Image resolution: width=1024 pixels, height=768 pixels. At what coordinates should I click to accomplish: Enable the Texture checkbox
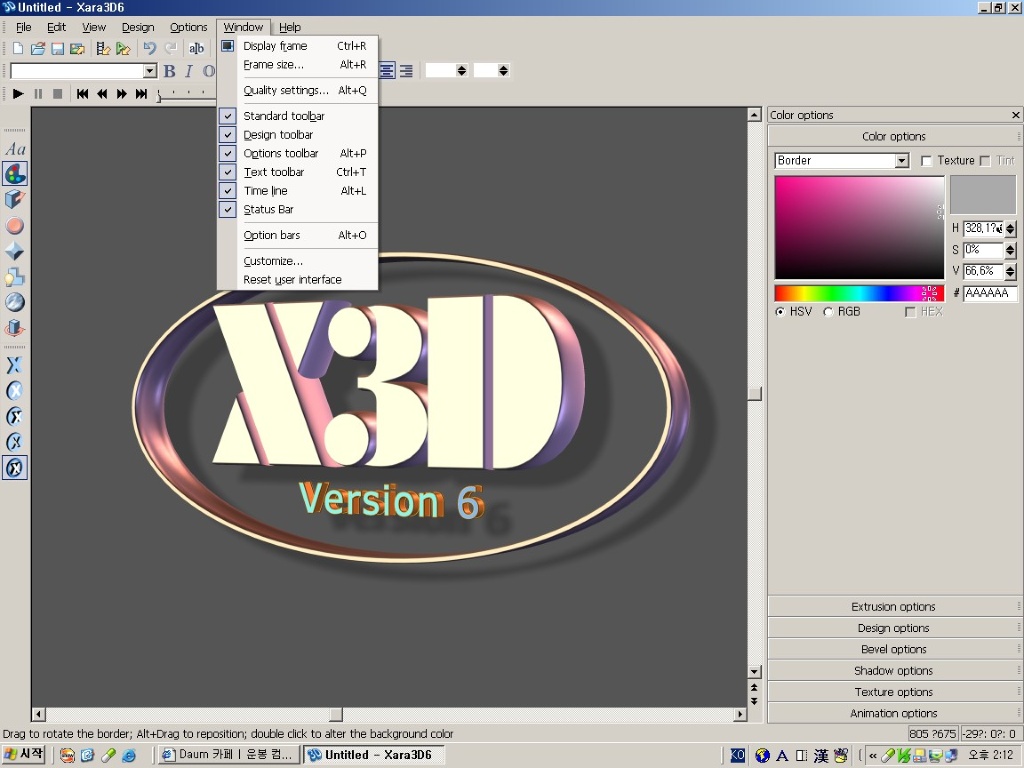pos(926,161)
